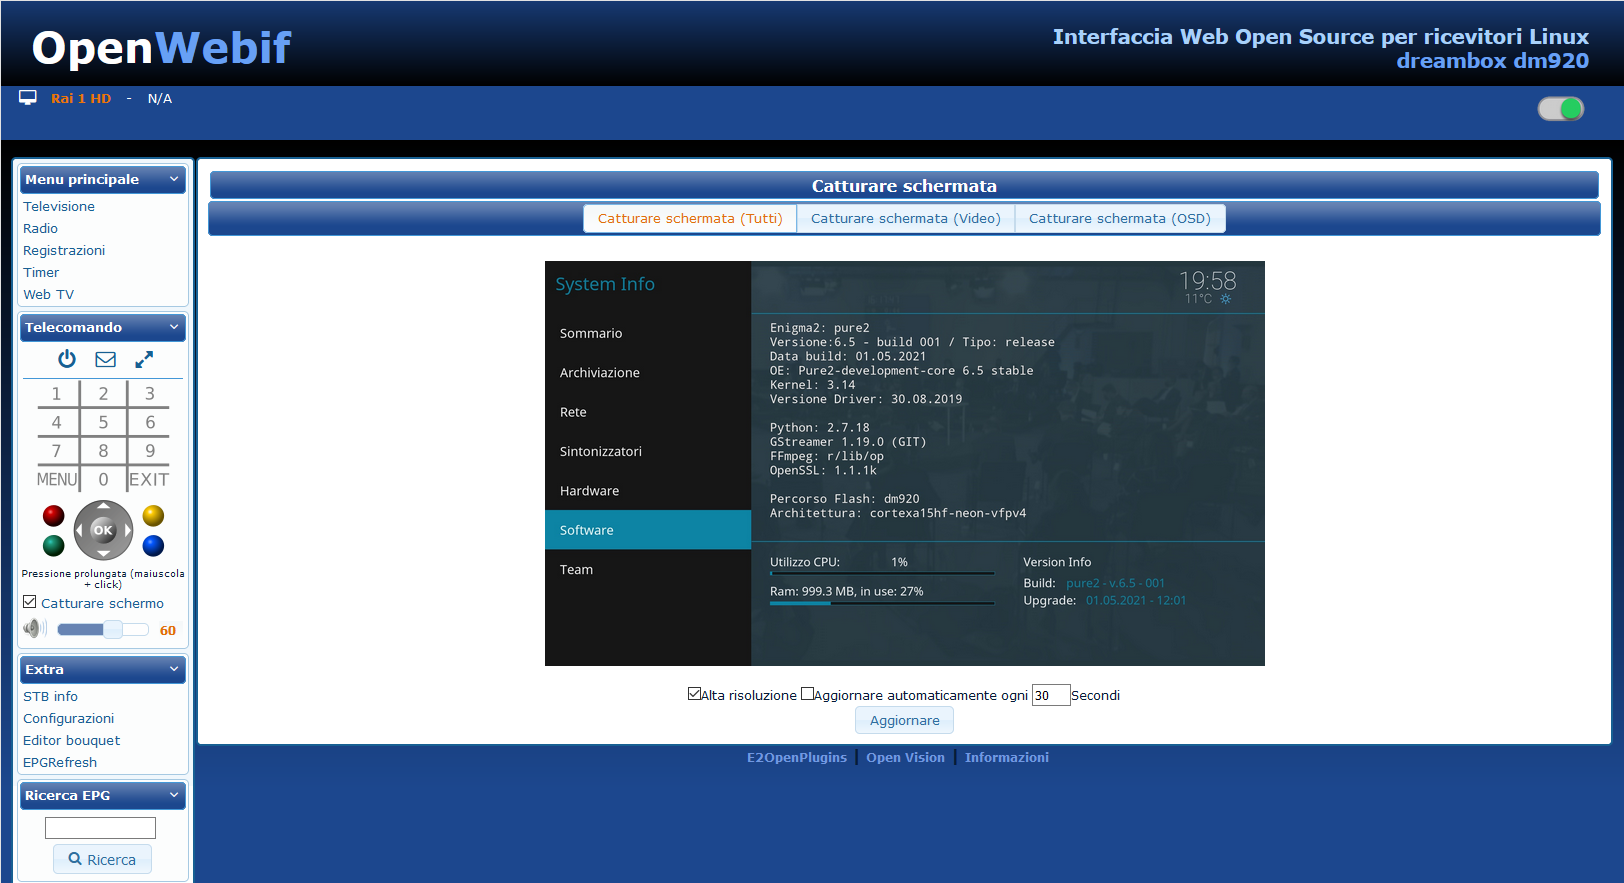The image size is (1624, 883).
Task: Click the green remote button
Action: click(x=54, y=545)
